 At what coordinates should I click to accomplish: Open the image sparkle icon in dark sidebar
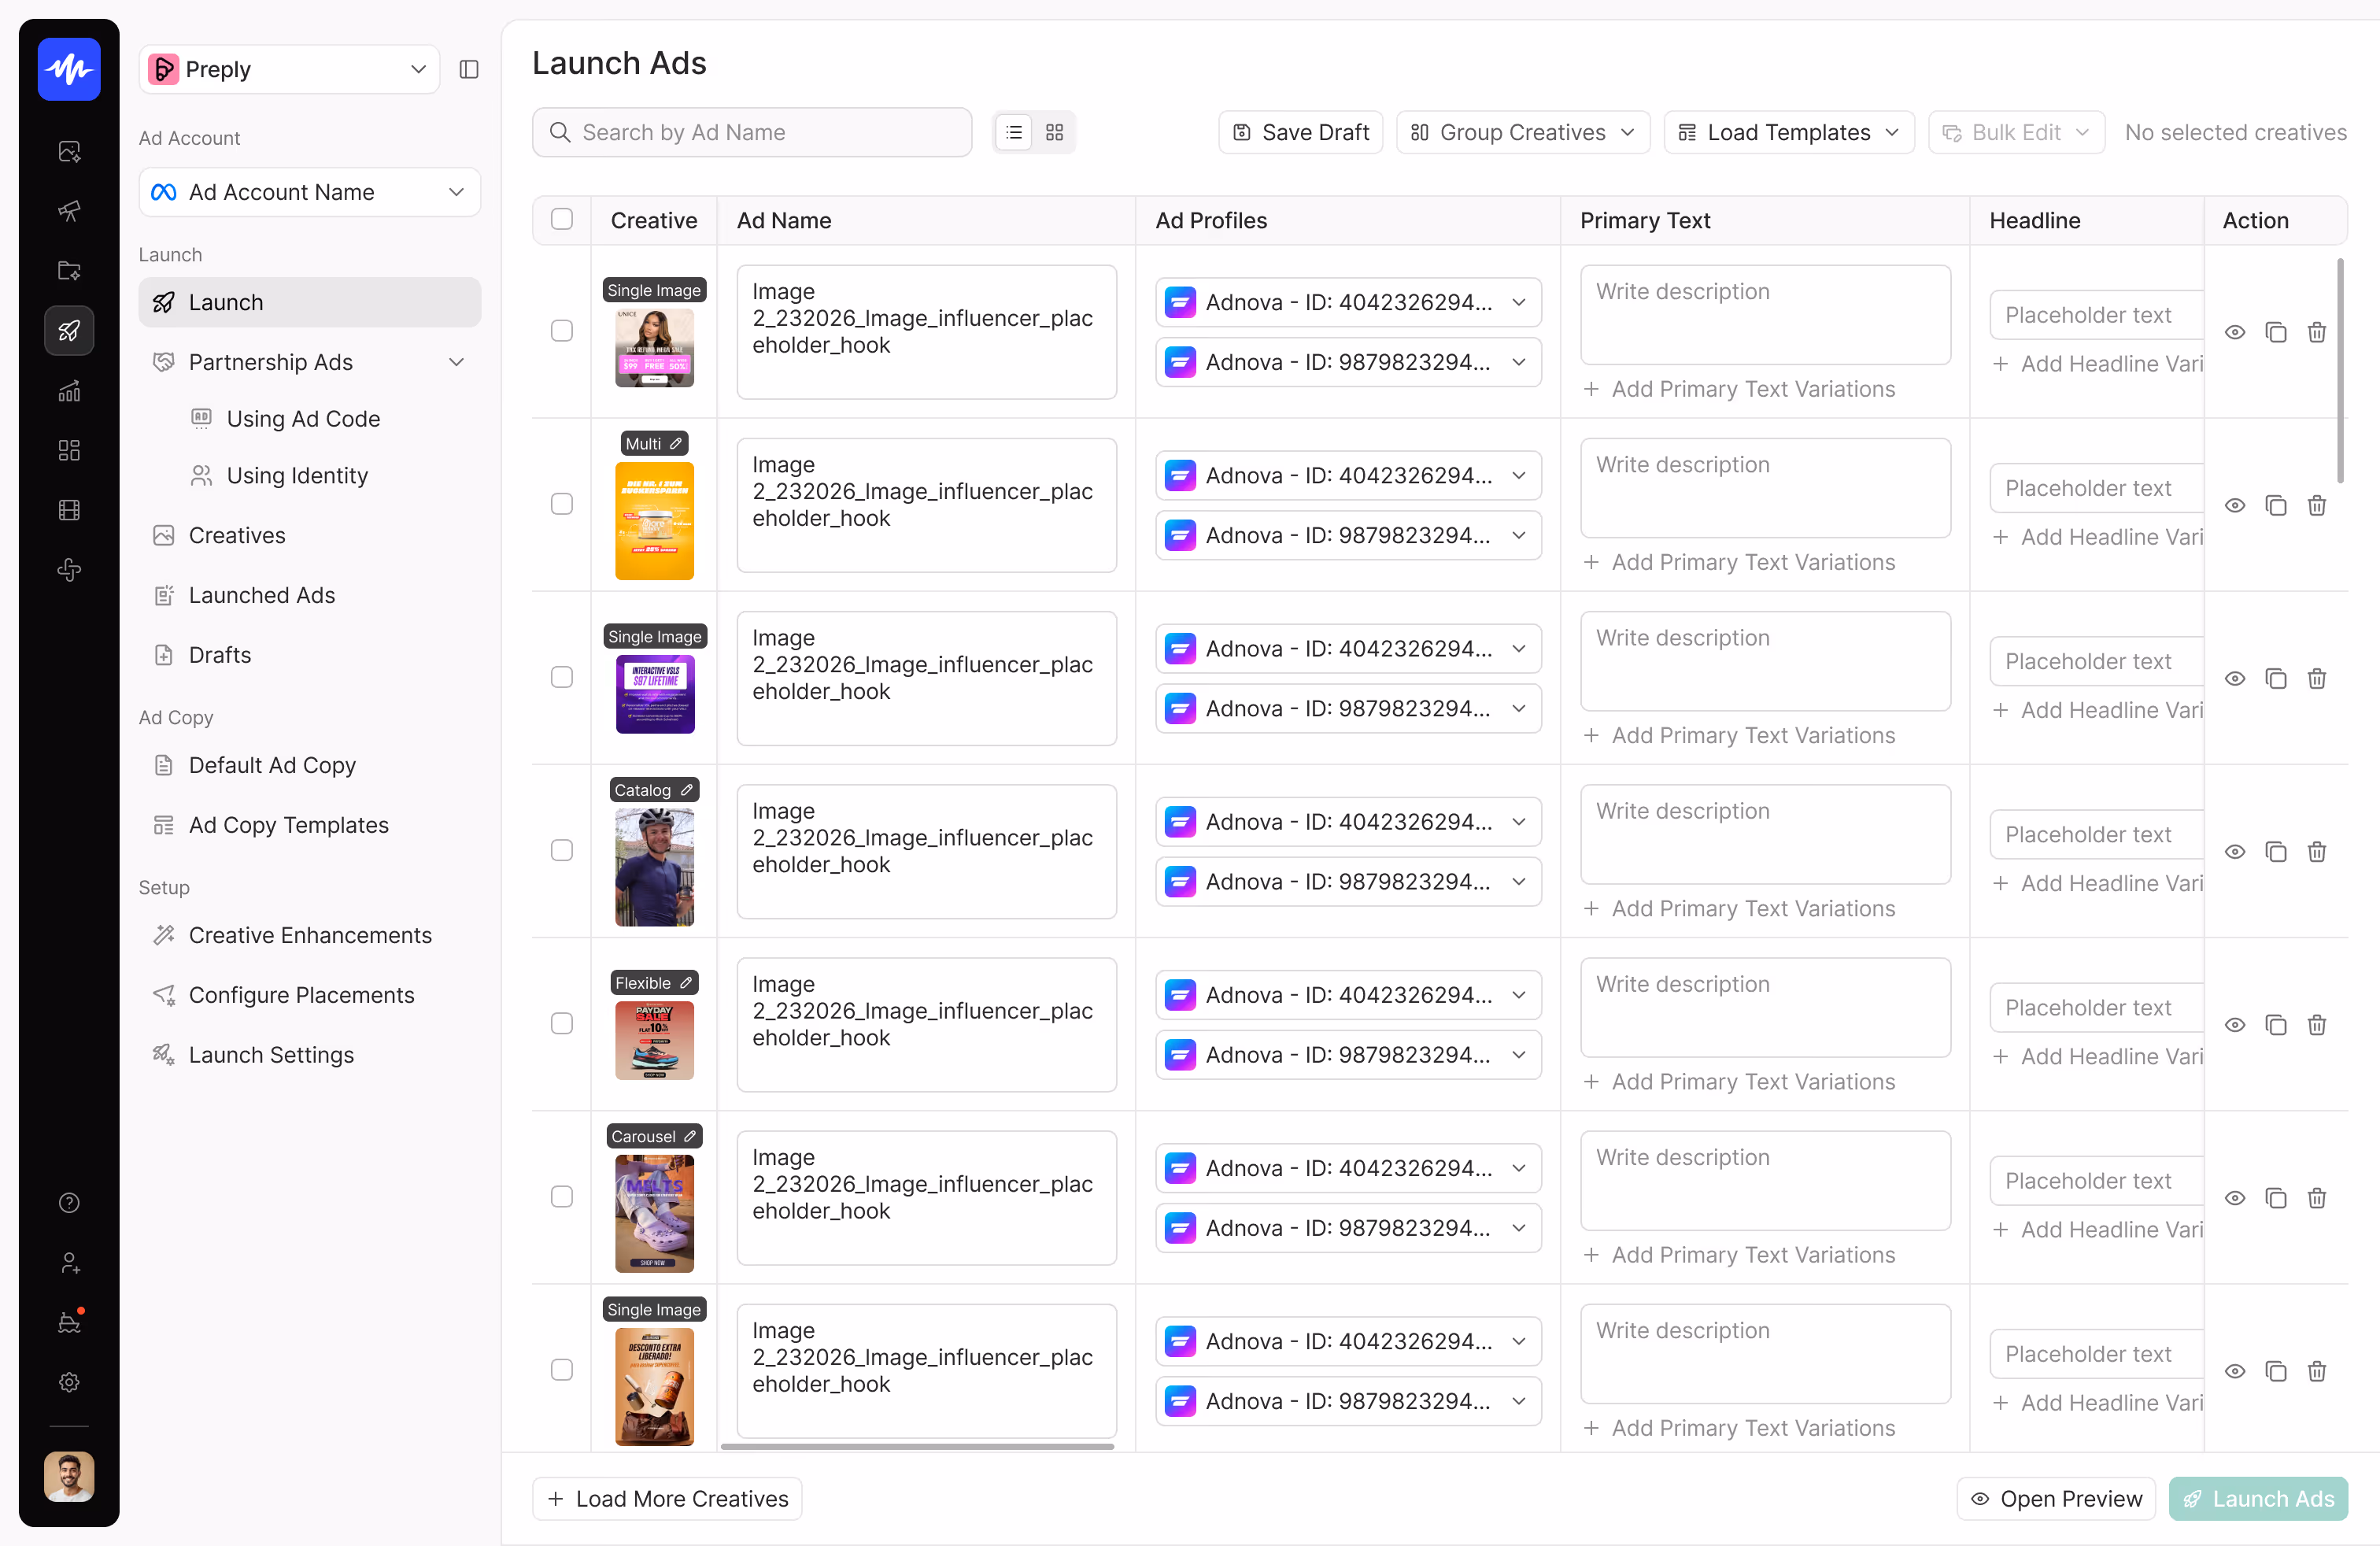click(x=69, y=151)
